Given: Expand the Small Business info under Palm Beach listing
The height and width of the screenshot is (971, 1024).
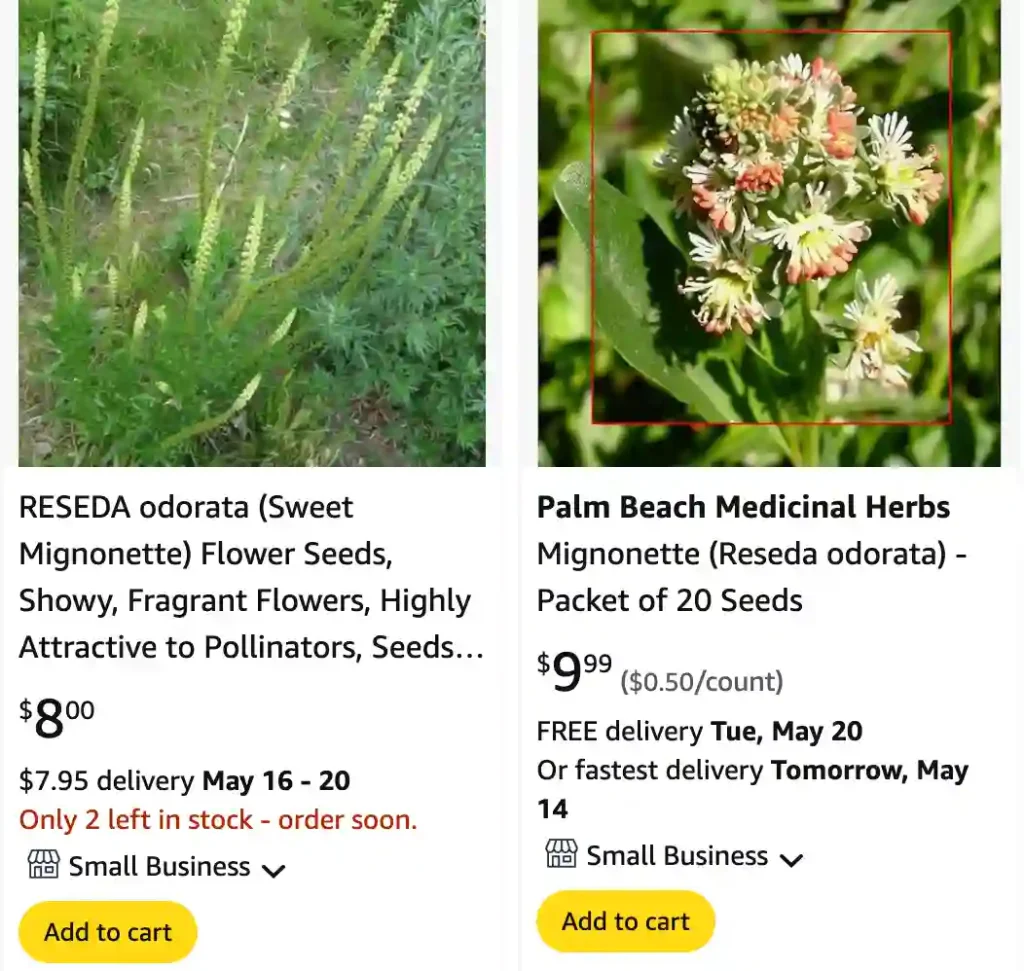Looking at the screenshot, I should (791, 860).
